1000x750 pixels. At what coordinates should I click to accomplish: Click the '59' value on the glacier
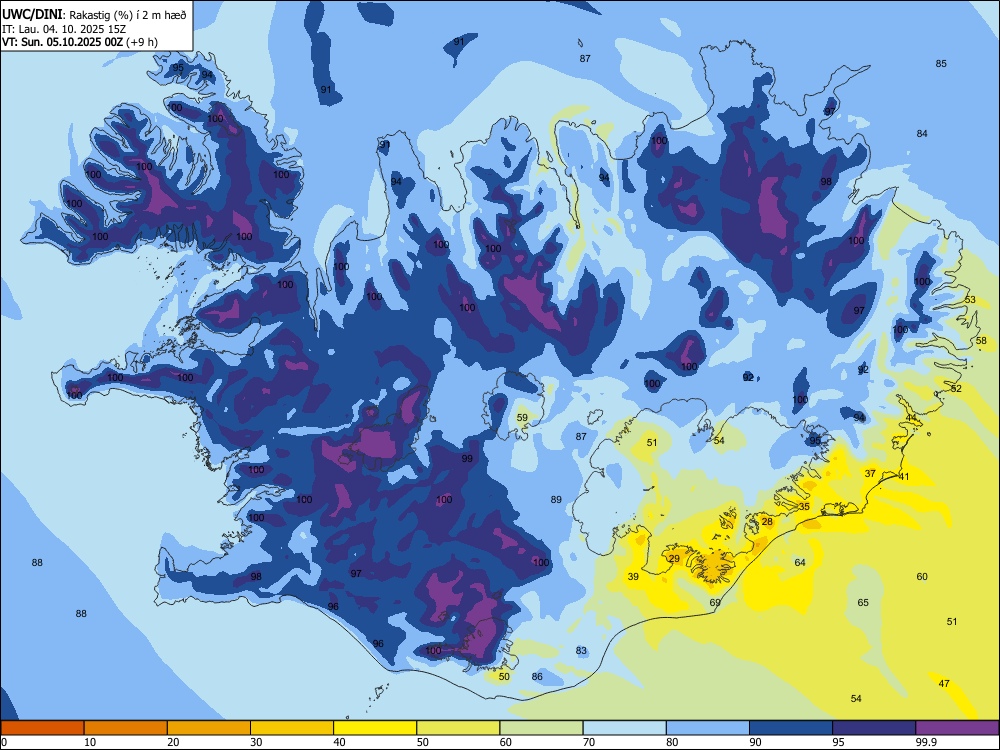click(522, 418)
